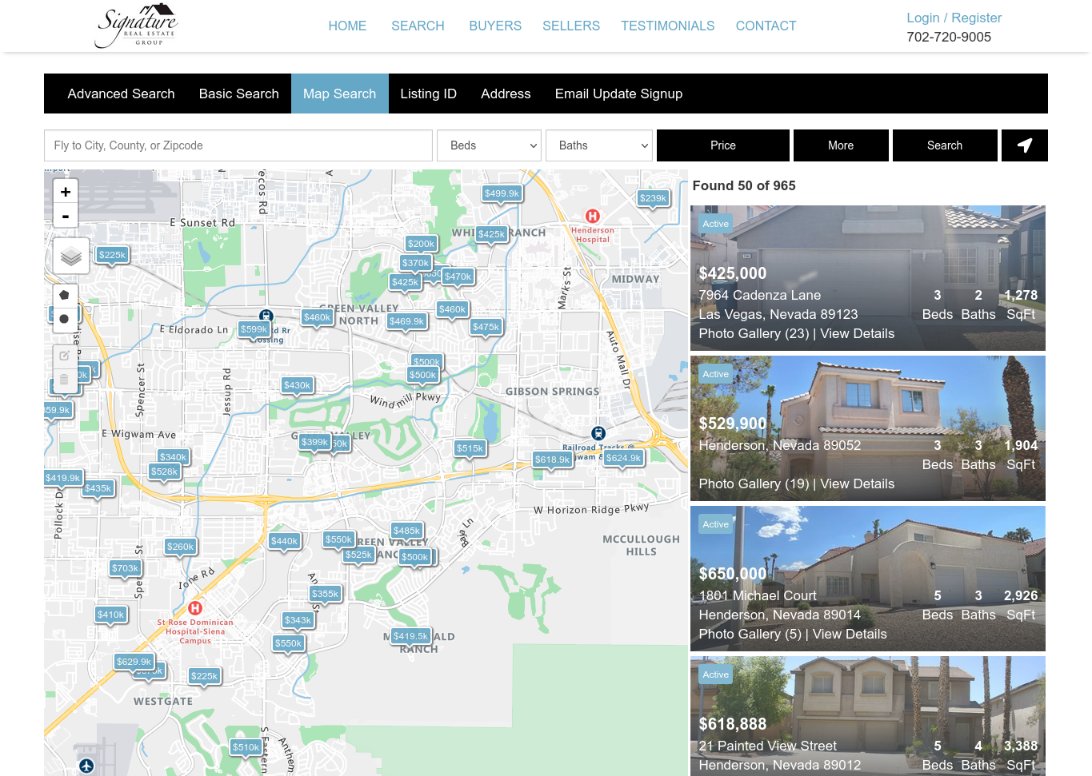1092x776 pixels.
Task: Zoom in on the map using plus icon
Action: click(65, 191)
